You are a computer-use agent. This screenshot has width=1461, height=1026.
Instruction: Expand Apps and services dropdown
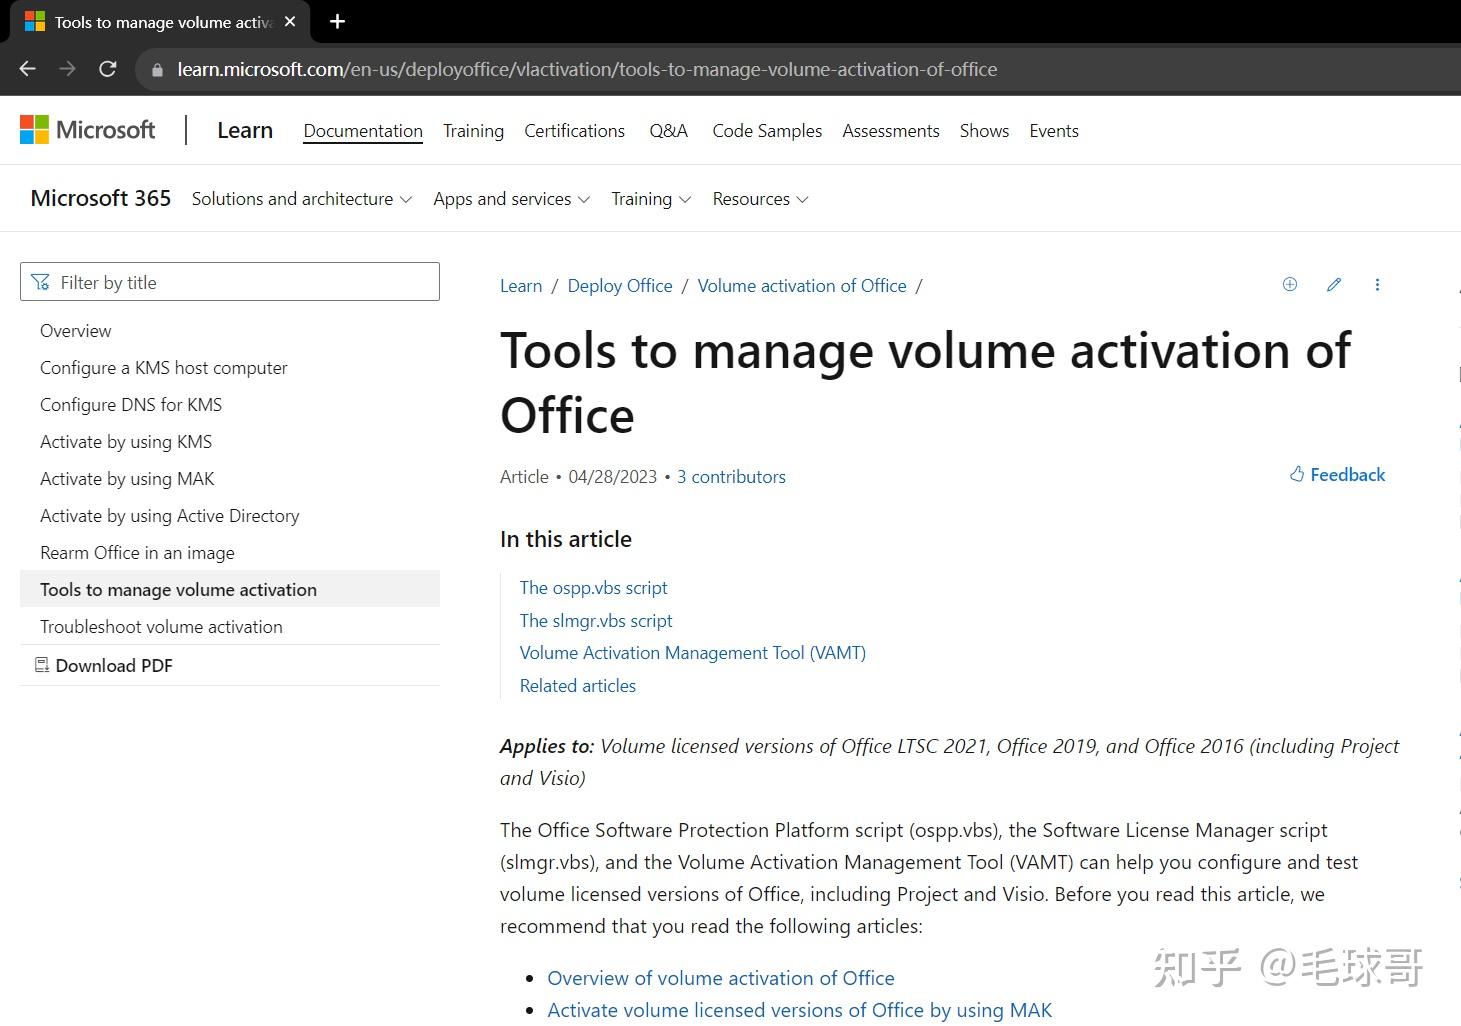[x=512, y=199]
